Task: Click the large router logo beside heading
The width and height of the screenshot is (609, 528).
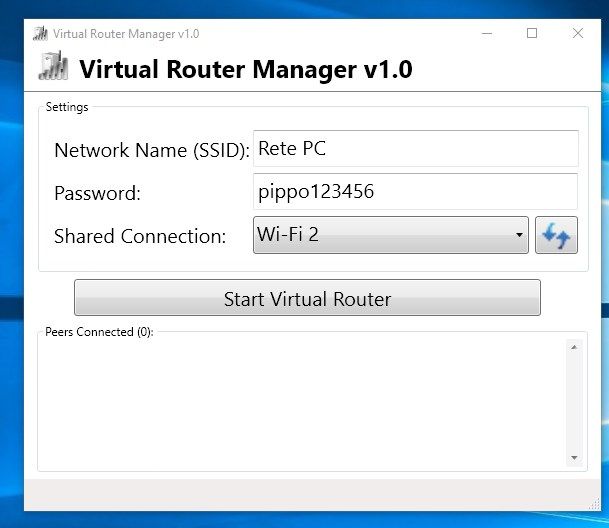Action: click(x=54, y=66)
